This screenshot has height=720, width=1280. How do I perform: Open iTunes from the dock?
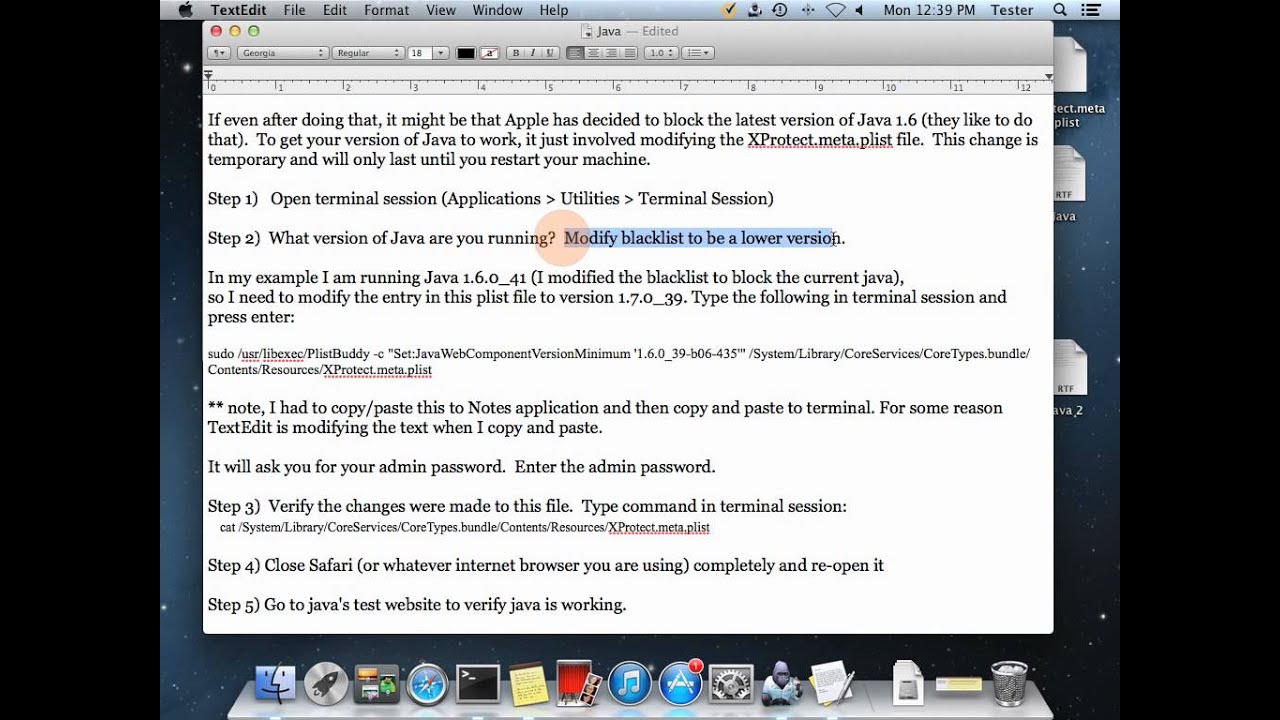(x=630, y=684)
